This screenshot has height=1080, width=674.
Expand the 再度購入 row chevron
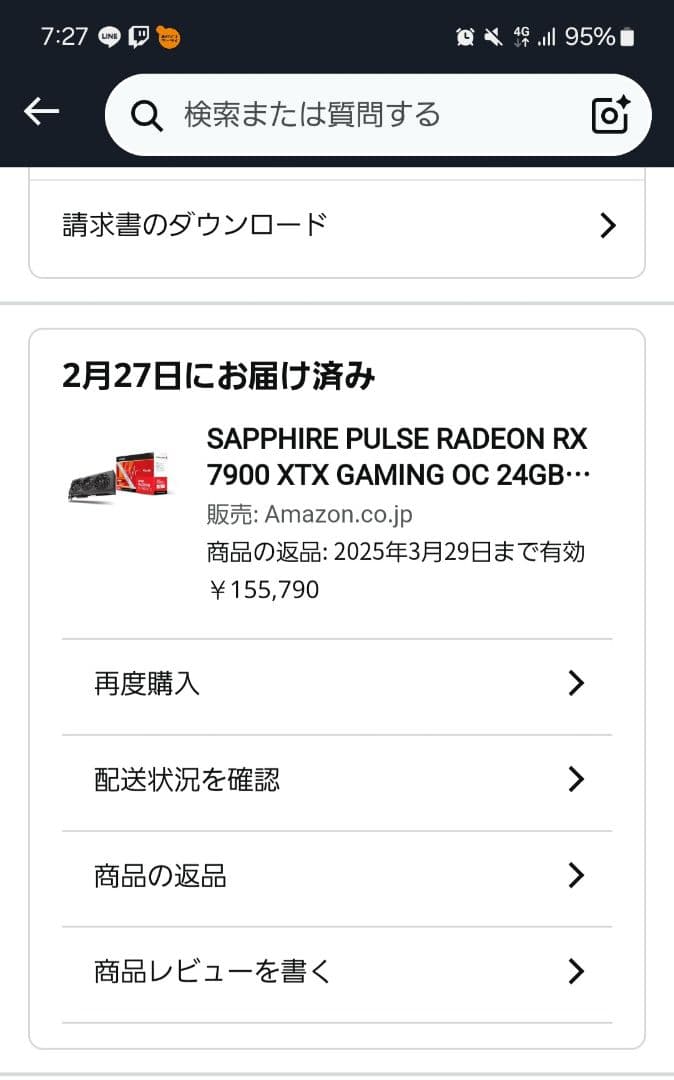(x=575, y=683)
